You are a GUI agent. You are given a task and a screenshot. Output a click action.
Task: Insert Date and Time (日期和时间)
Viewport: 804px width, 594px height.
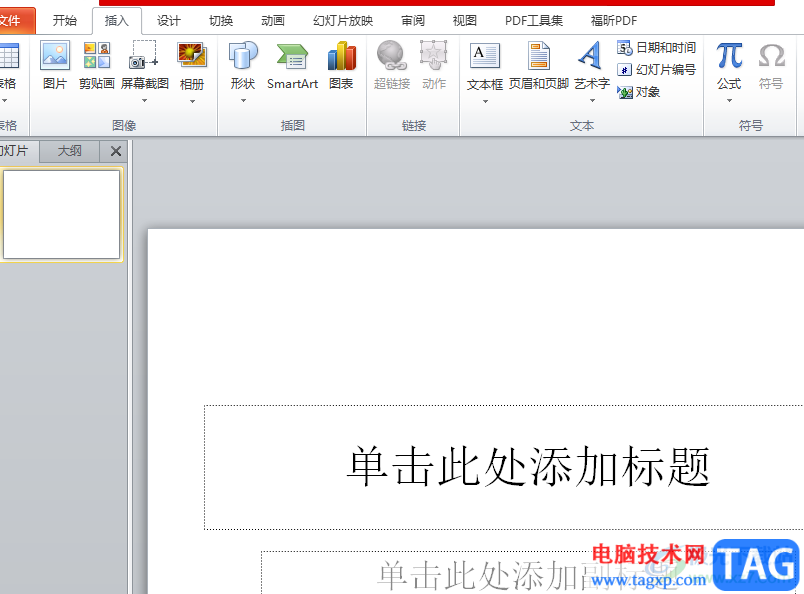[656, 48]
